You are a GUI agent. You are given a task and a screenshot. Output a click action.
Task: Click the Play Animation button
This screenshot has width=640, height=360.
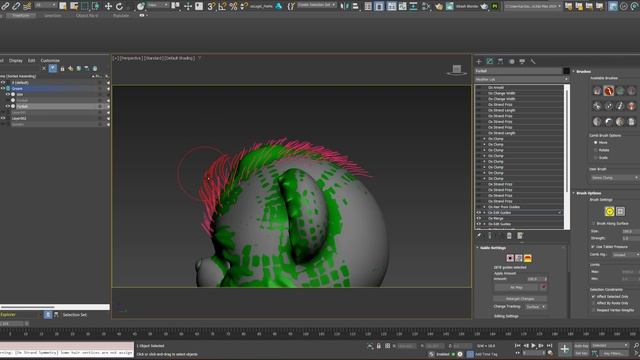pyautogui.click(x=533, y=346)
